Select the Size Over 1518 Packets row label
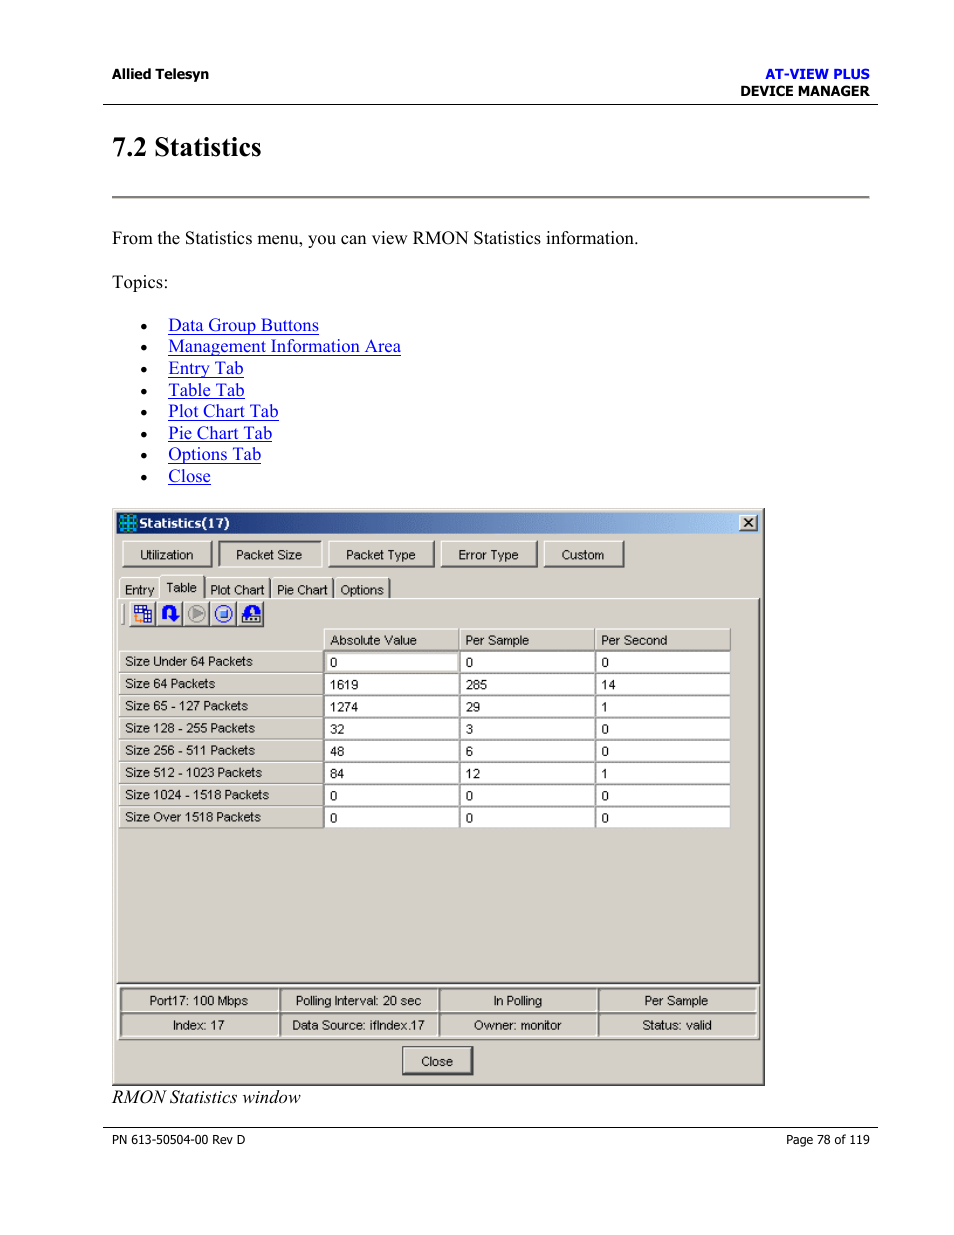Viewport: 954px width, 1235px height. click(x=221, y=817)
